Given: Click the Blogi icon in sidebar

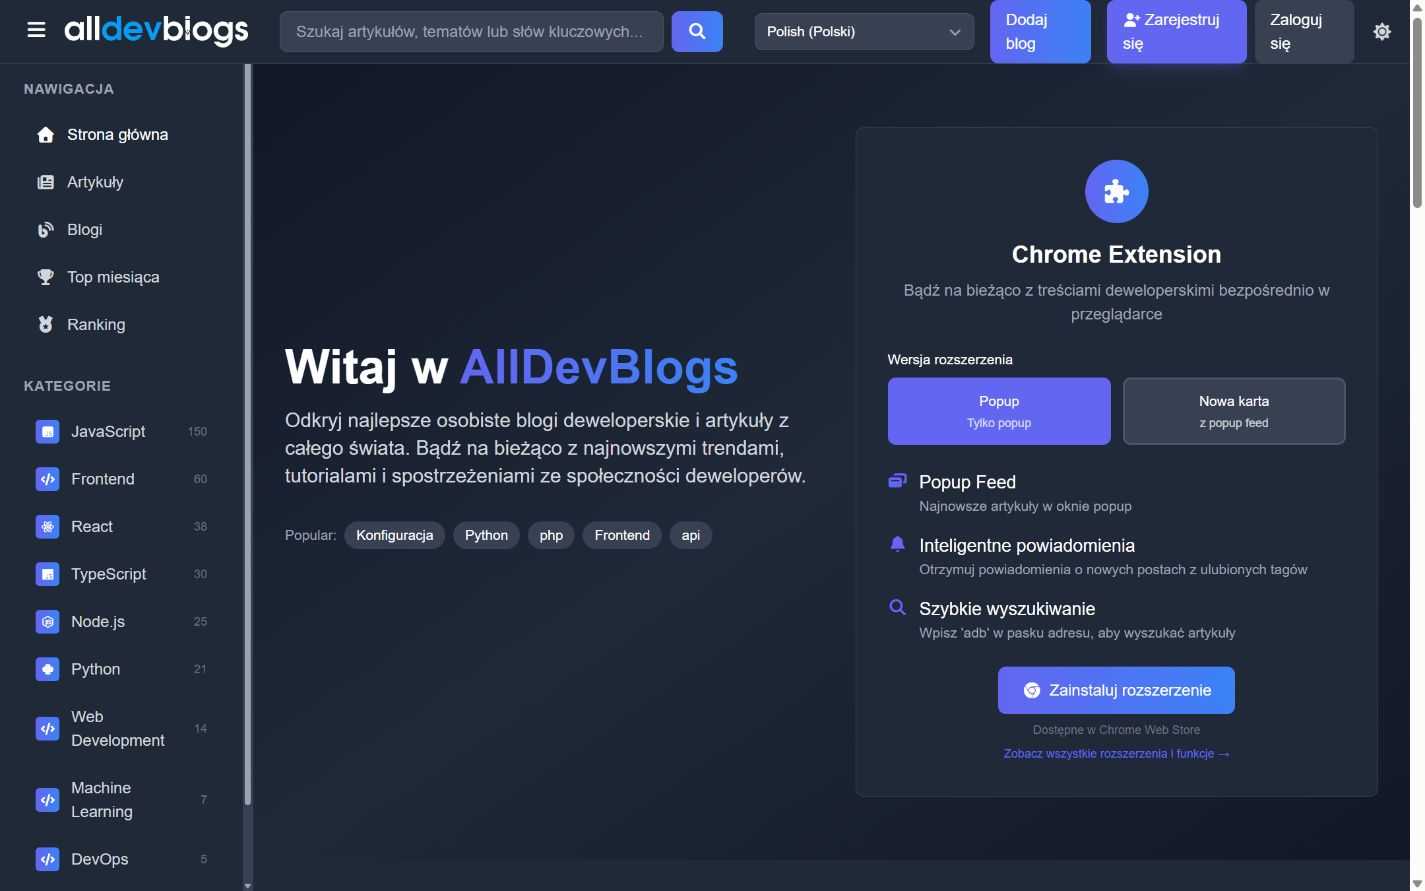Looking at the screenshot, I should [x=45, y=230].
